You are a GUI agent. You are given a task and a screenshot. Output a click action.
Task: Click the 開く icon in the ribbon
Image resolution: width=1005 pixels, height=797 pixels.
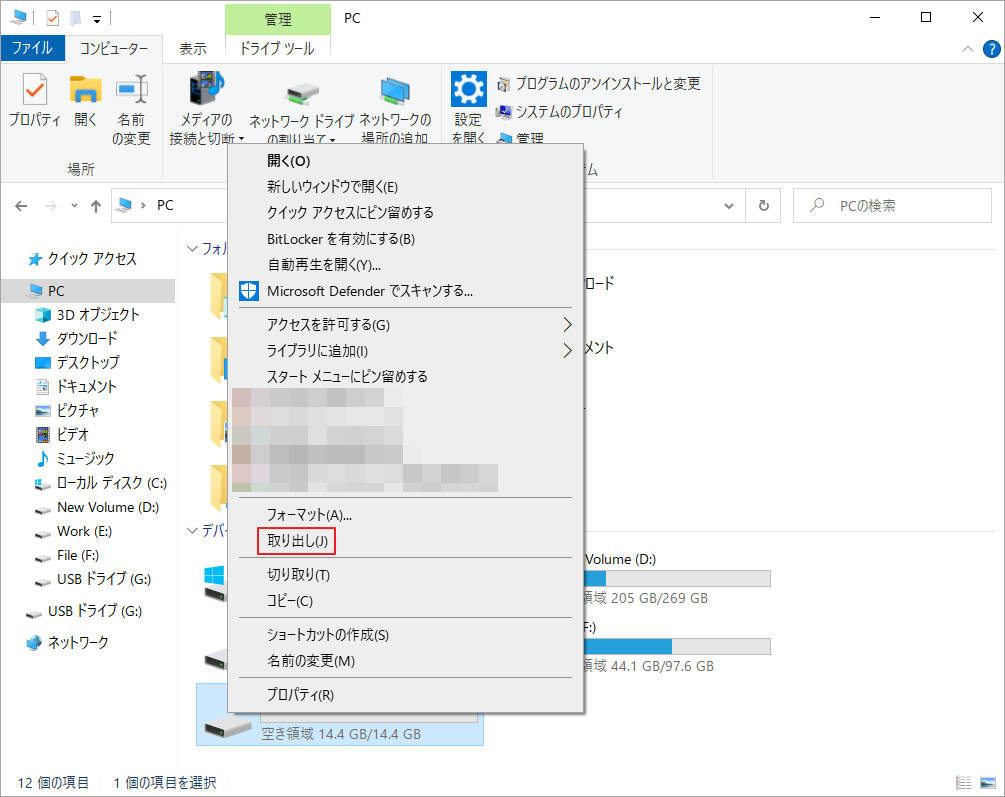click(x=85, y=102)
